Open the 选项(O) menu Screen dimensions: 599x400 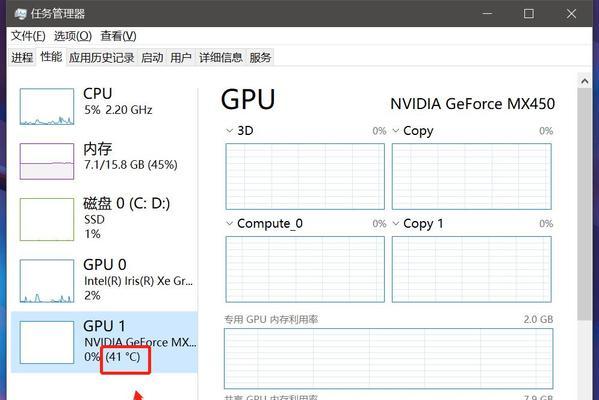(73, 36)
